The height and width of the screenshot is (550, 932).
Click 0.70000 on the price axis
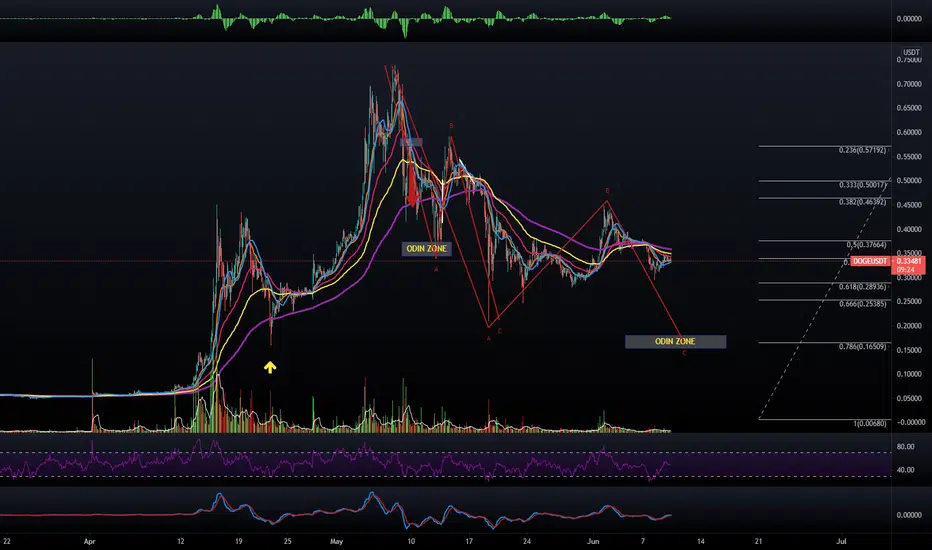click(909, 84)
